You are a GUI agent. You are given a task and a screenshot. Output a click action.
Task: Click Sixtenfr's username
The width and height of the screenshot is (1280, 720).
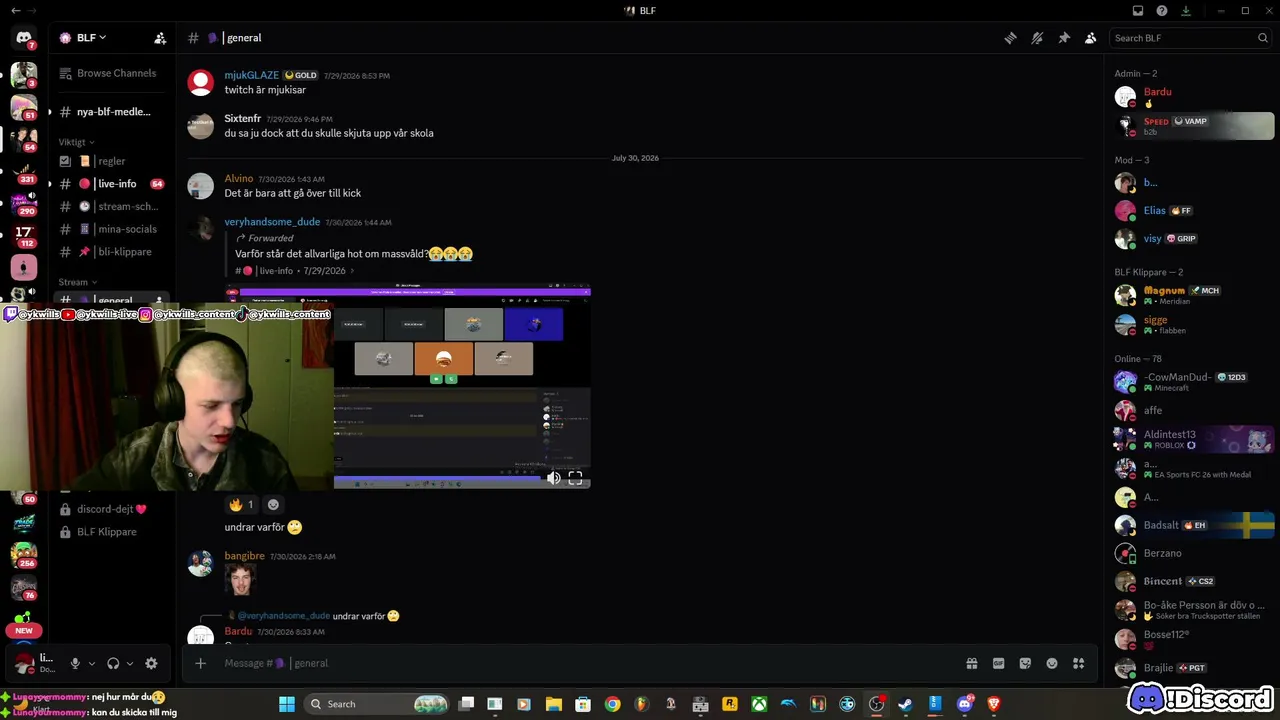point(243,118)
